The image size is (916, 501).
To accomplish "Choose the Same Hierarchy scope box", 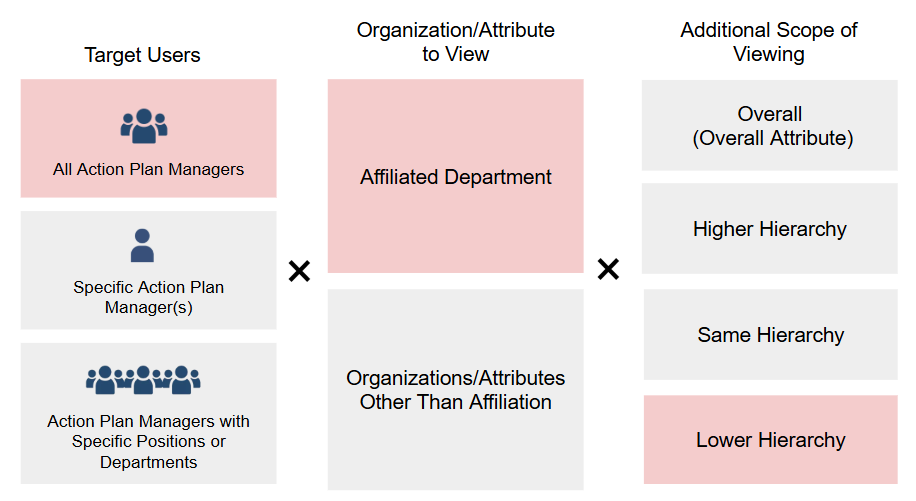I will [771, 335].
